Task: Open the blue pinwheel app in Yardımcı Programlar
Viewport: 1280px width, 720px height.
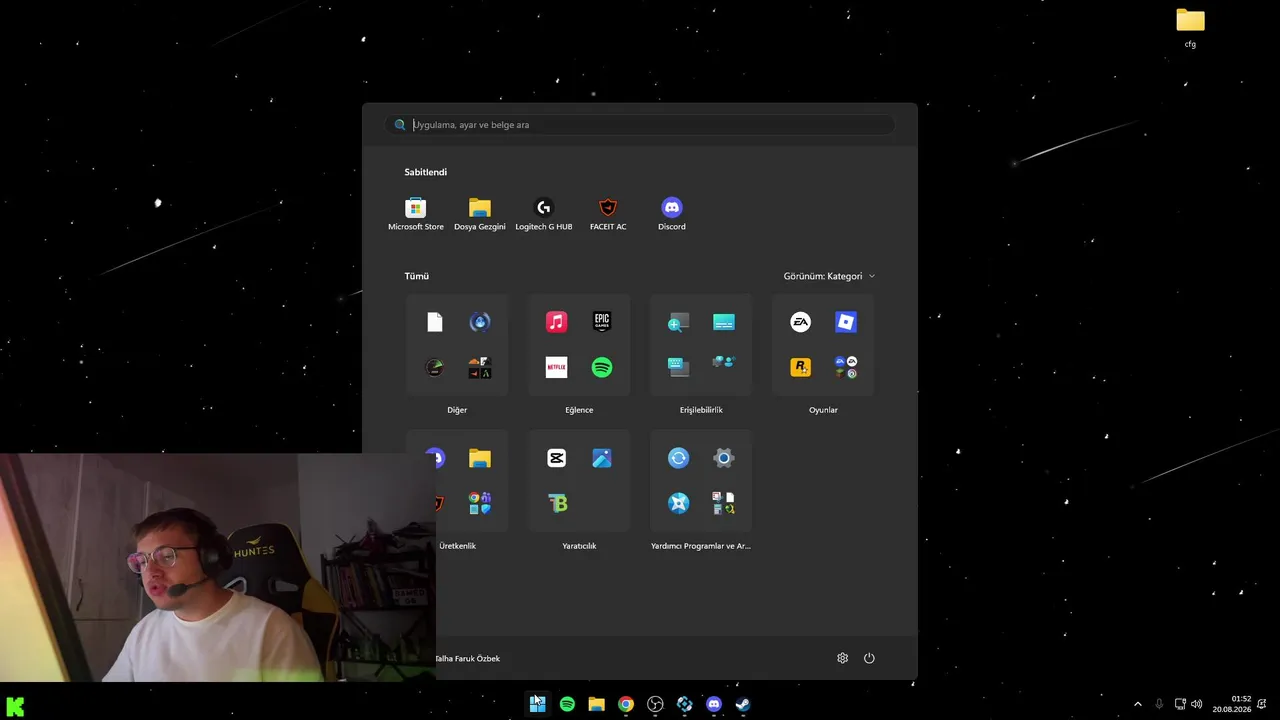Action: point(679,504)
